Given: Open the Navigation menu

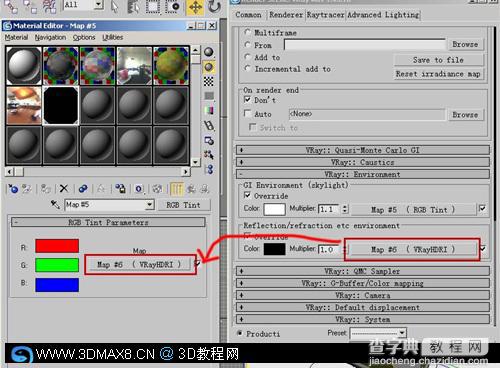Looking at the screenshot, I should point(50,37).
